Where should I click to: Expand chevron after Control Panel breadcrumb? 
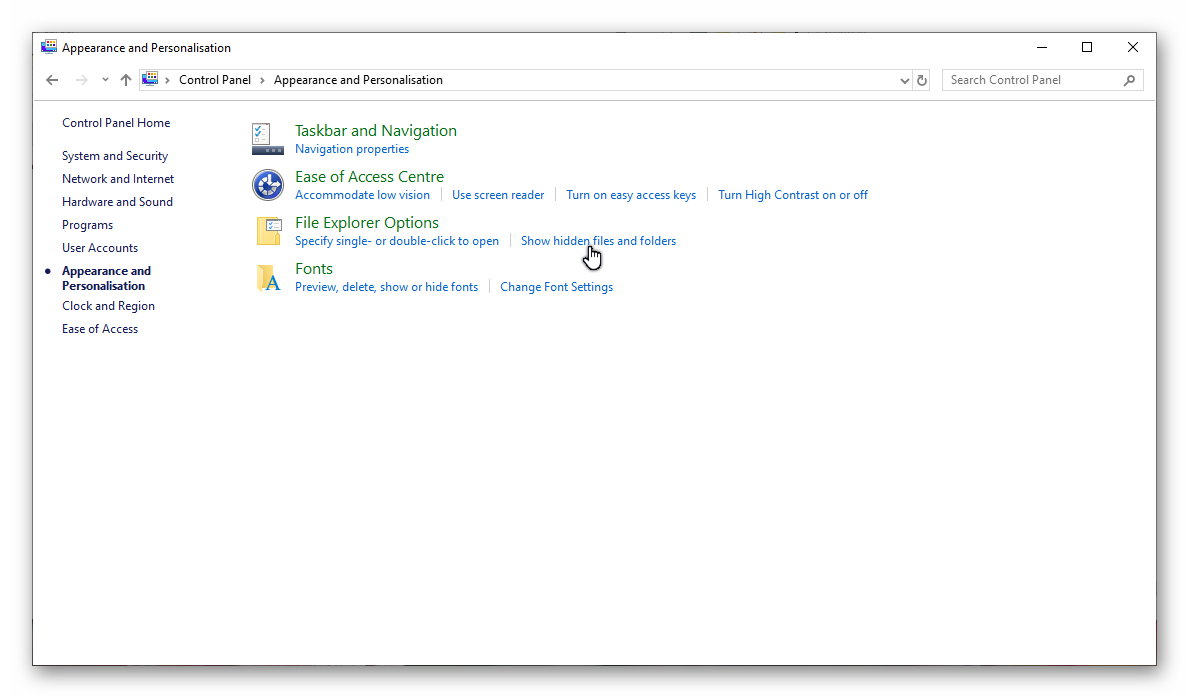point(262,80)
